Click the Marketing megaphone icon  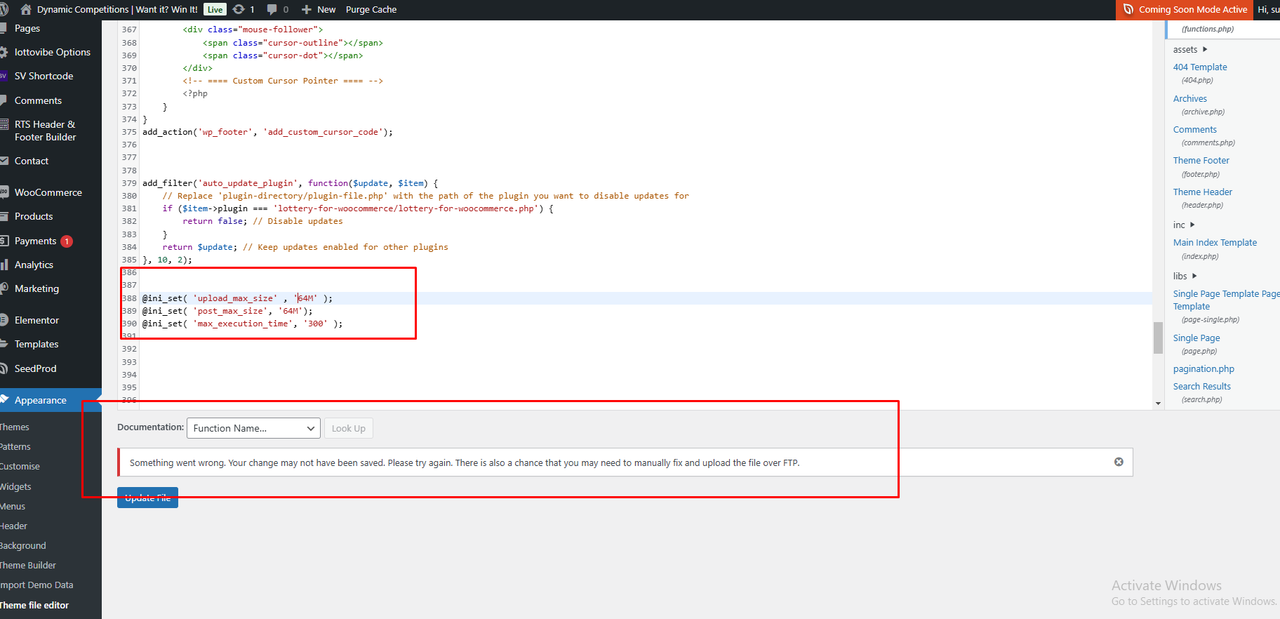[3, 289]
